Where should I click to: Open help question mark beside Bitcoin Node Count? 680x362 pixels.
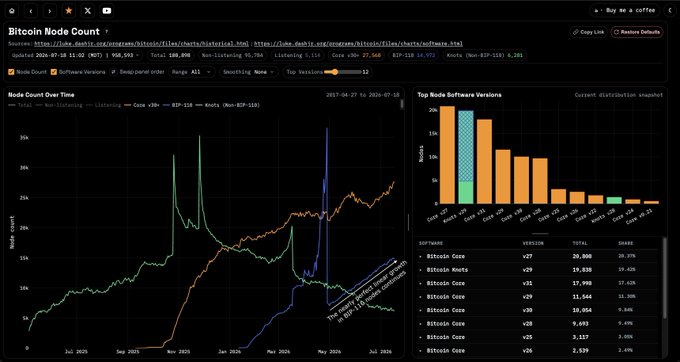pos(107,32)
